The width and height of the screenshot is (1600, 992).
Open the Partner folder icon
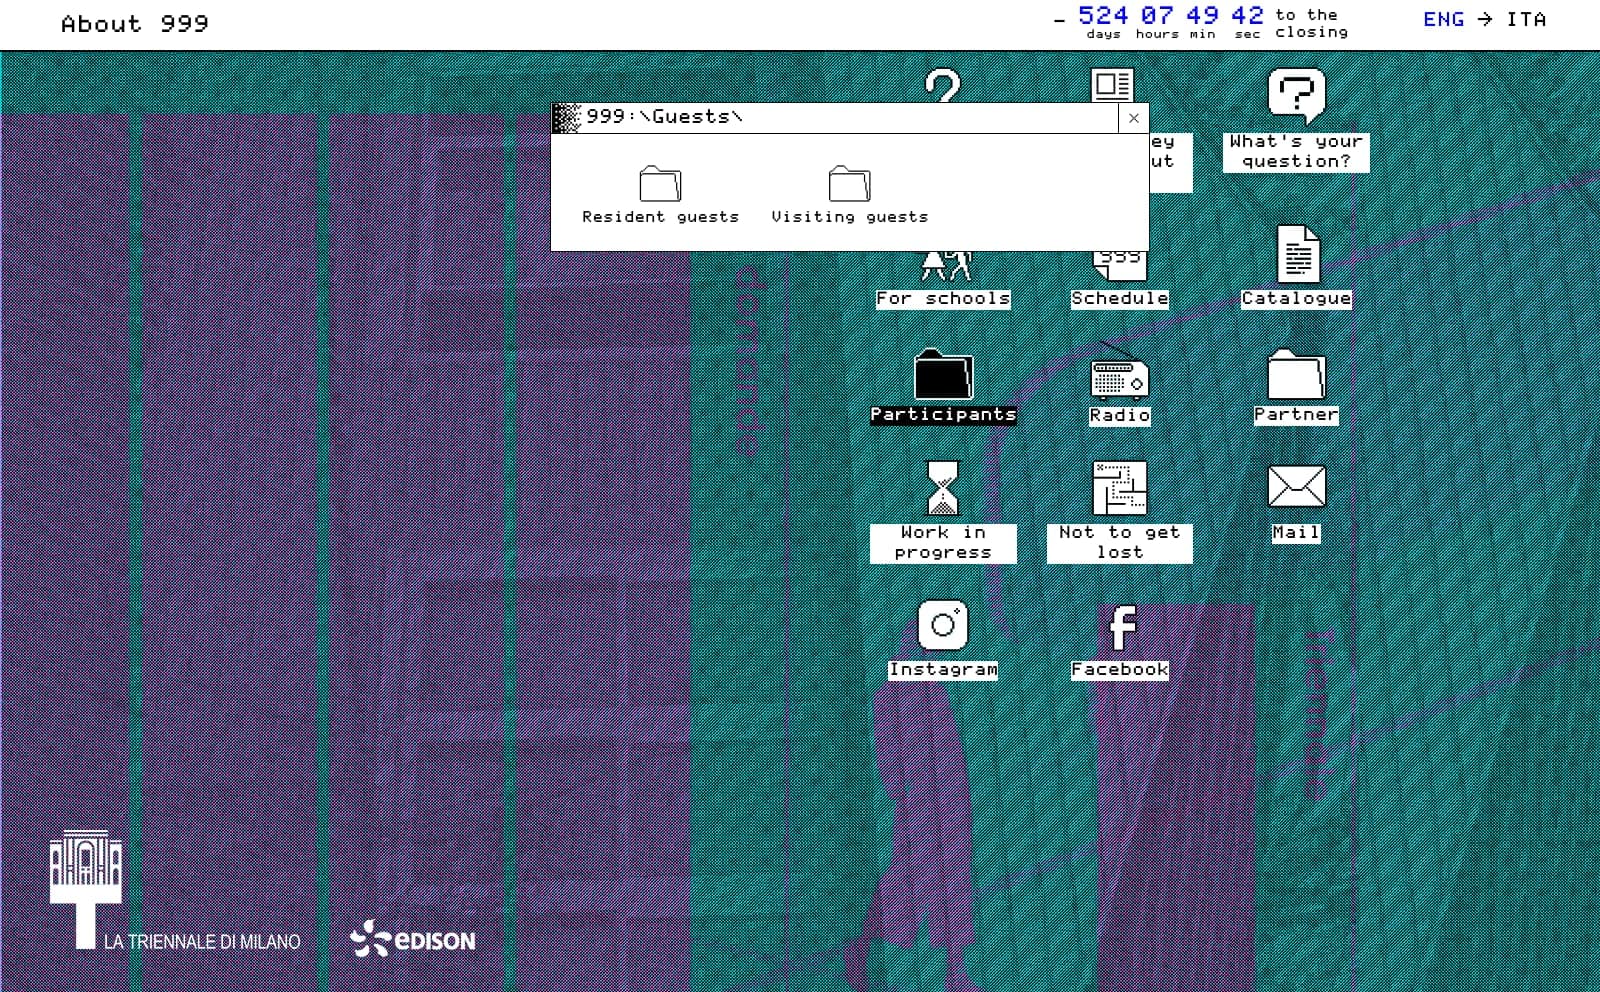(x=1296, y=375)
